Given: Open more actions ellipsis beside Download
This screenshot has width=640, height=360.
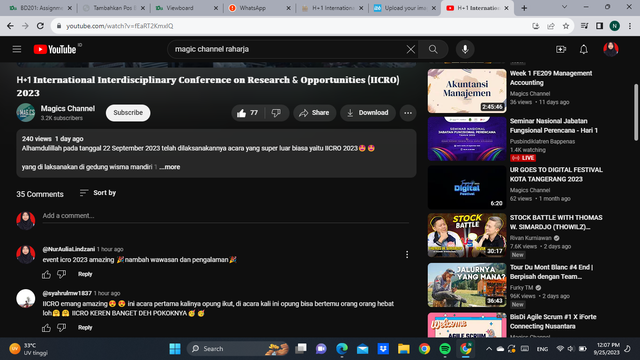Looking at the screenshot, I should [x=408, y=113].
